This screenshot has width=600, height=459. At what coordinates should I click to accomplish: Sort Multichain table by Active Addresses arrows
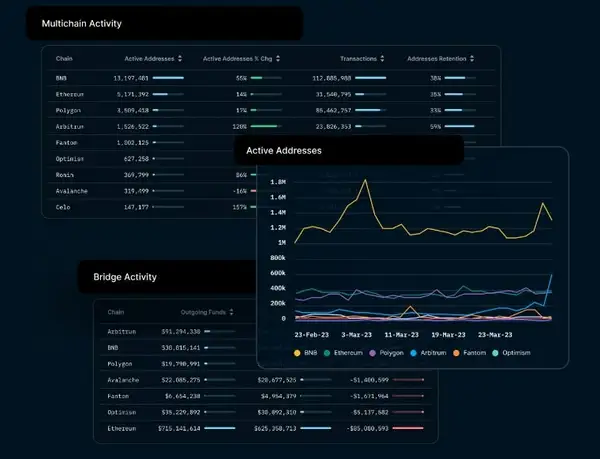(x=180, y=59)
